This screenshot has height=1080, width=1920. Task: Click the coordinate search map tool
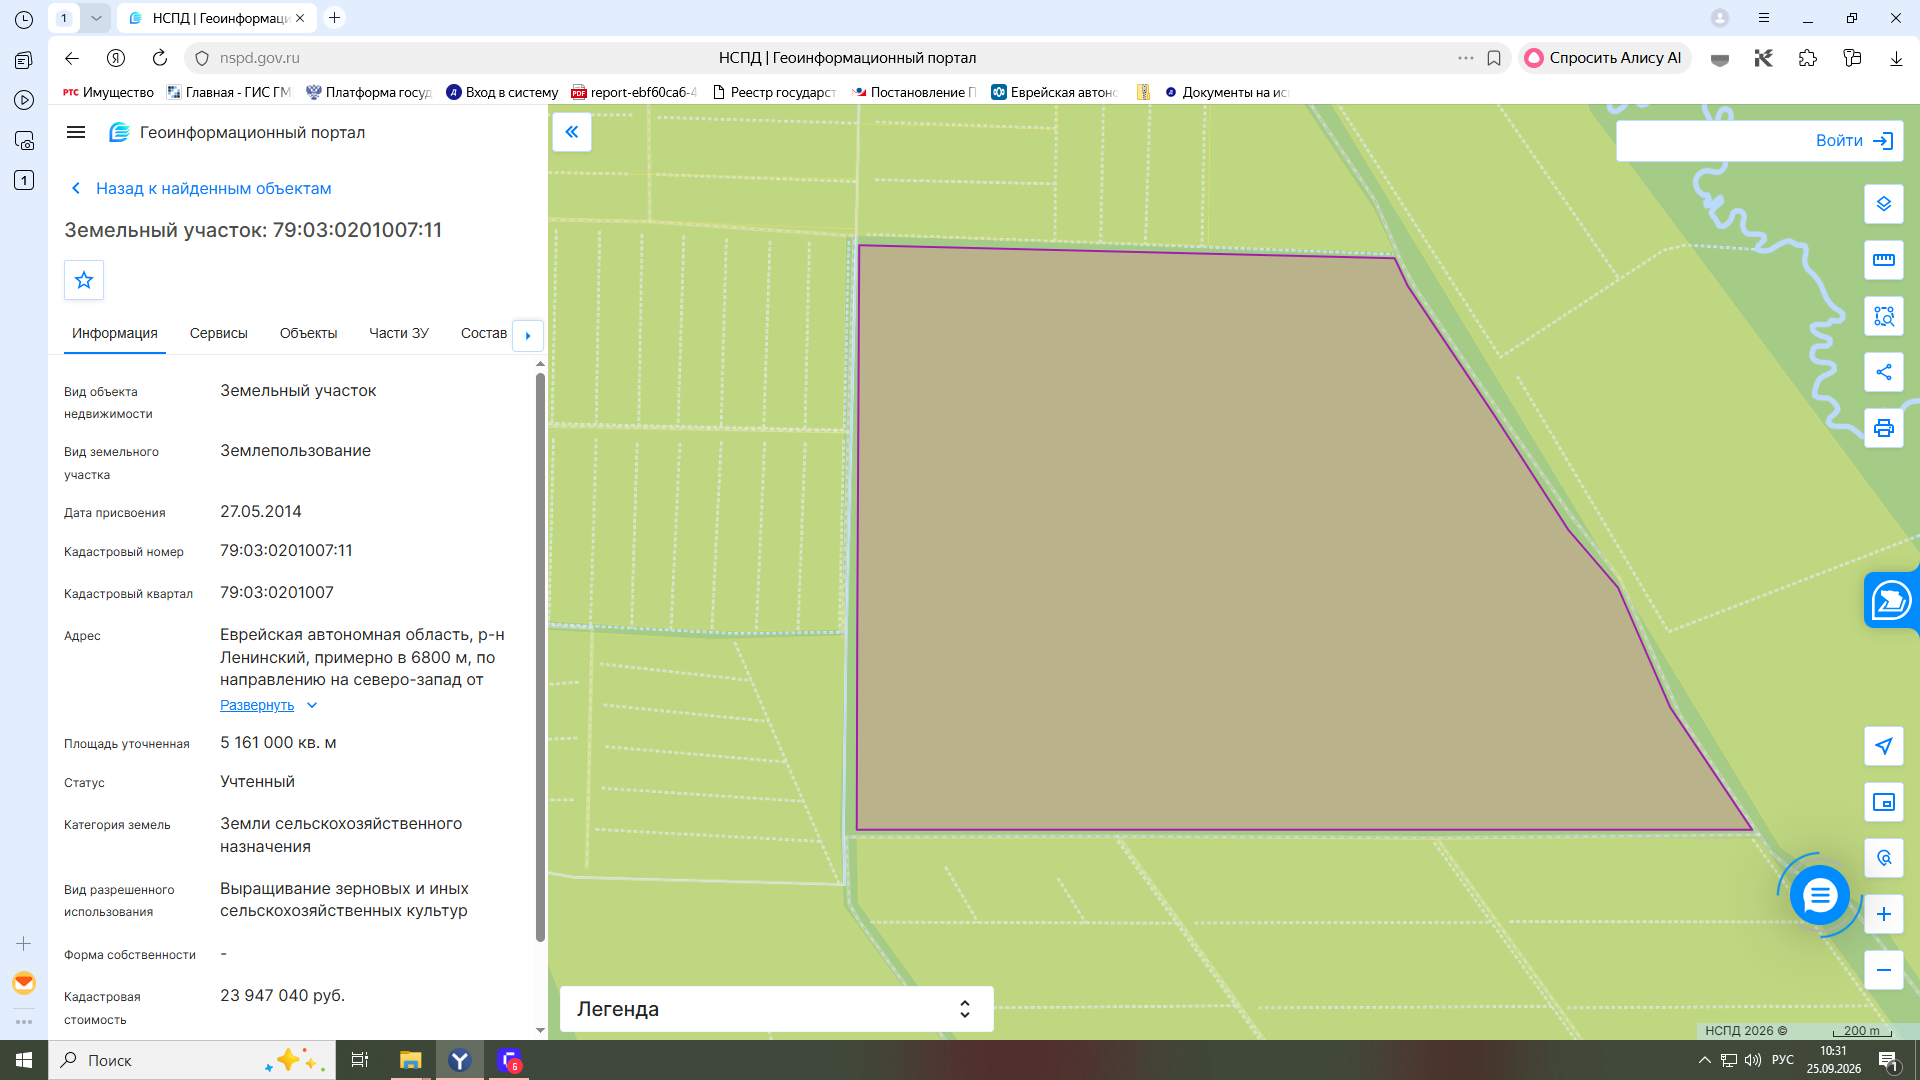1884,858
